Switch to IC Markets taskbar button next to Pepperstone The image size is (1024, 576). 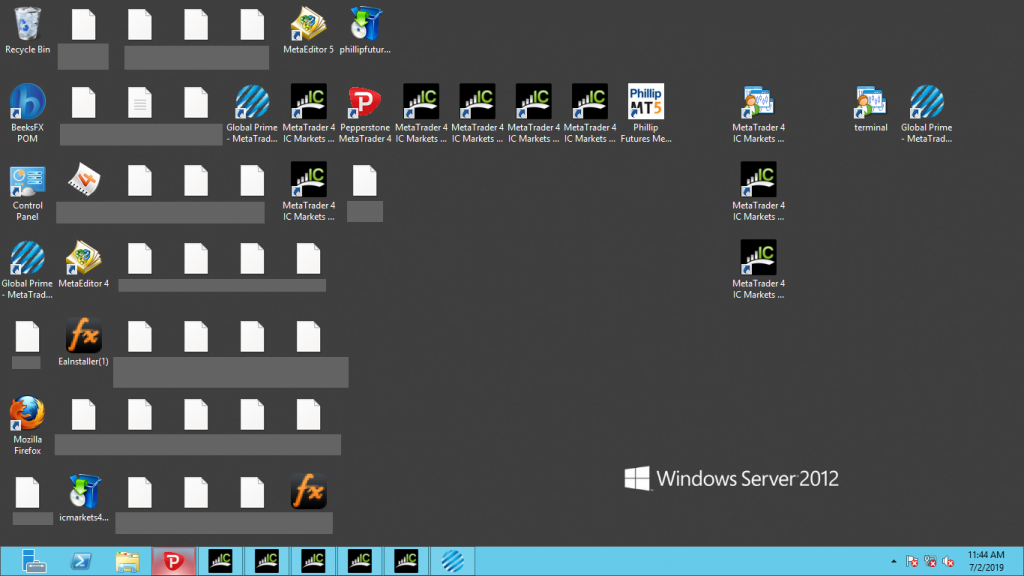point(220,561)
